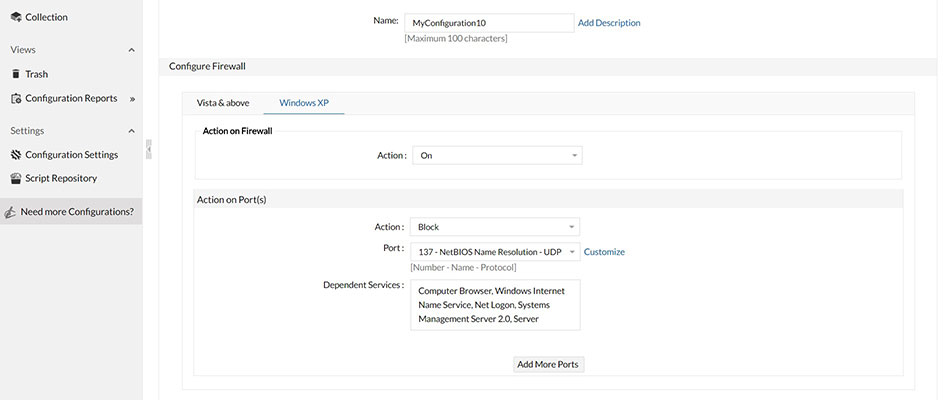Click the Name field containing MyConfiguration10
This screenshot has width=943, height=400.
click(488, 23)
